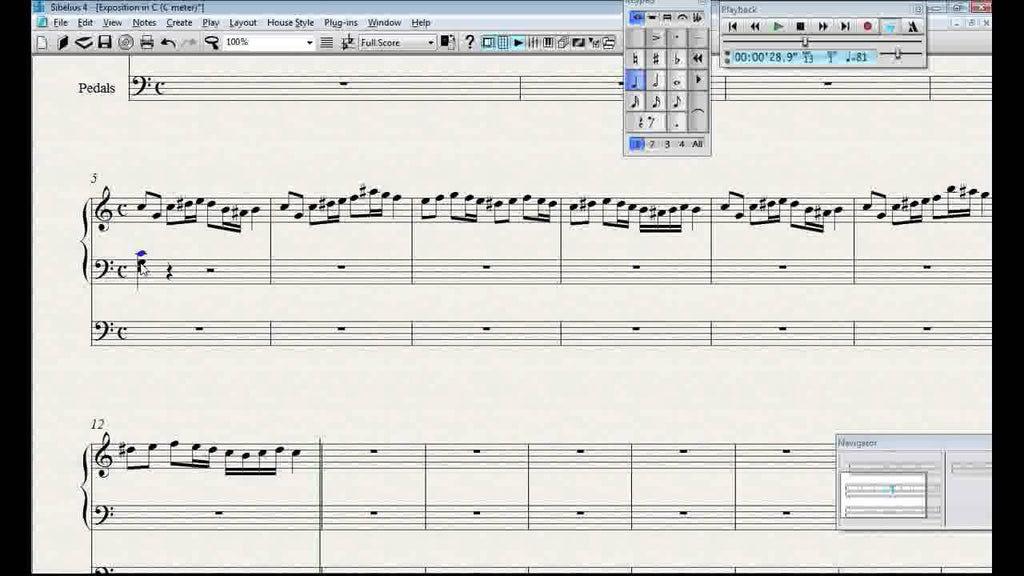Print the score with the printer icon
The width and height of the screenshot is (1024, 576).
(147, 42)
